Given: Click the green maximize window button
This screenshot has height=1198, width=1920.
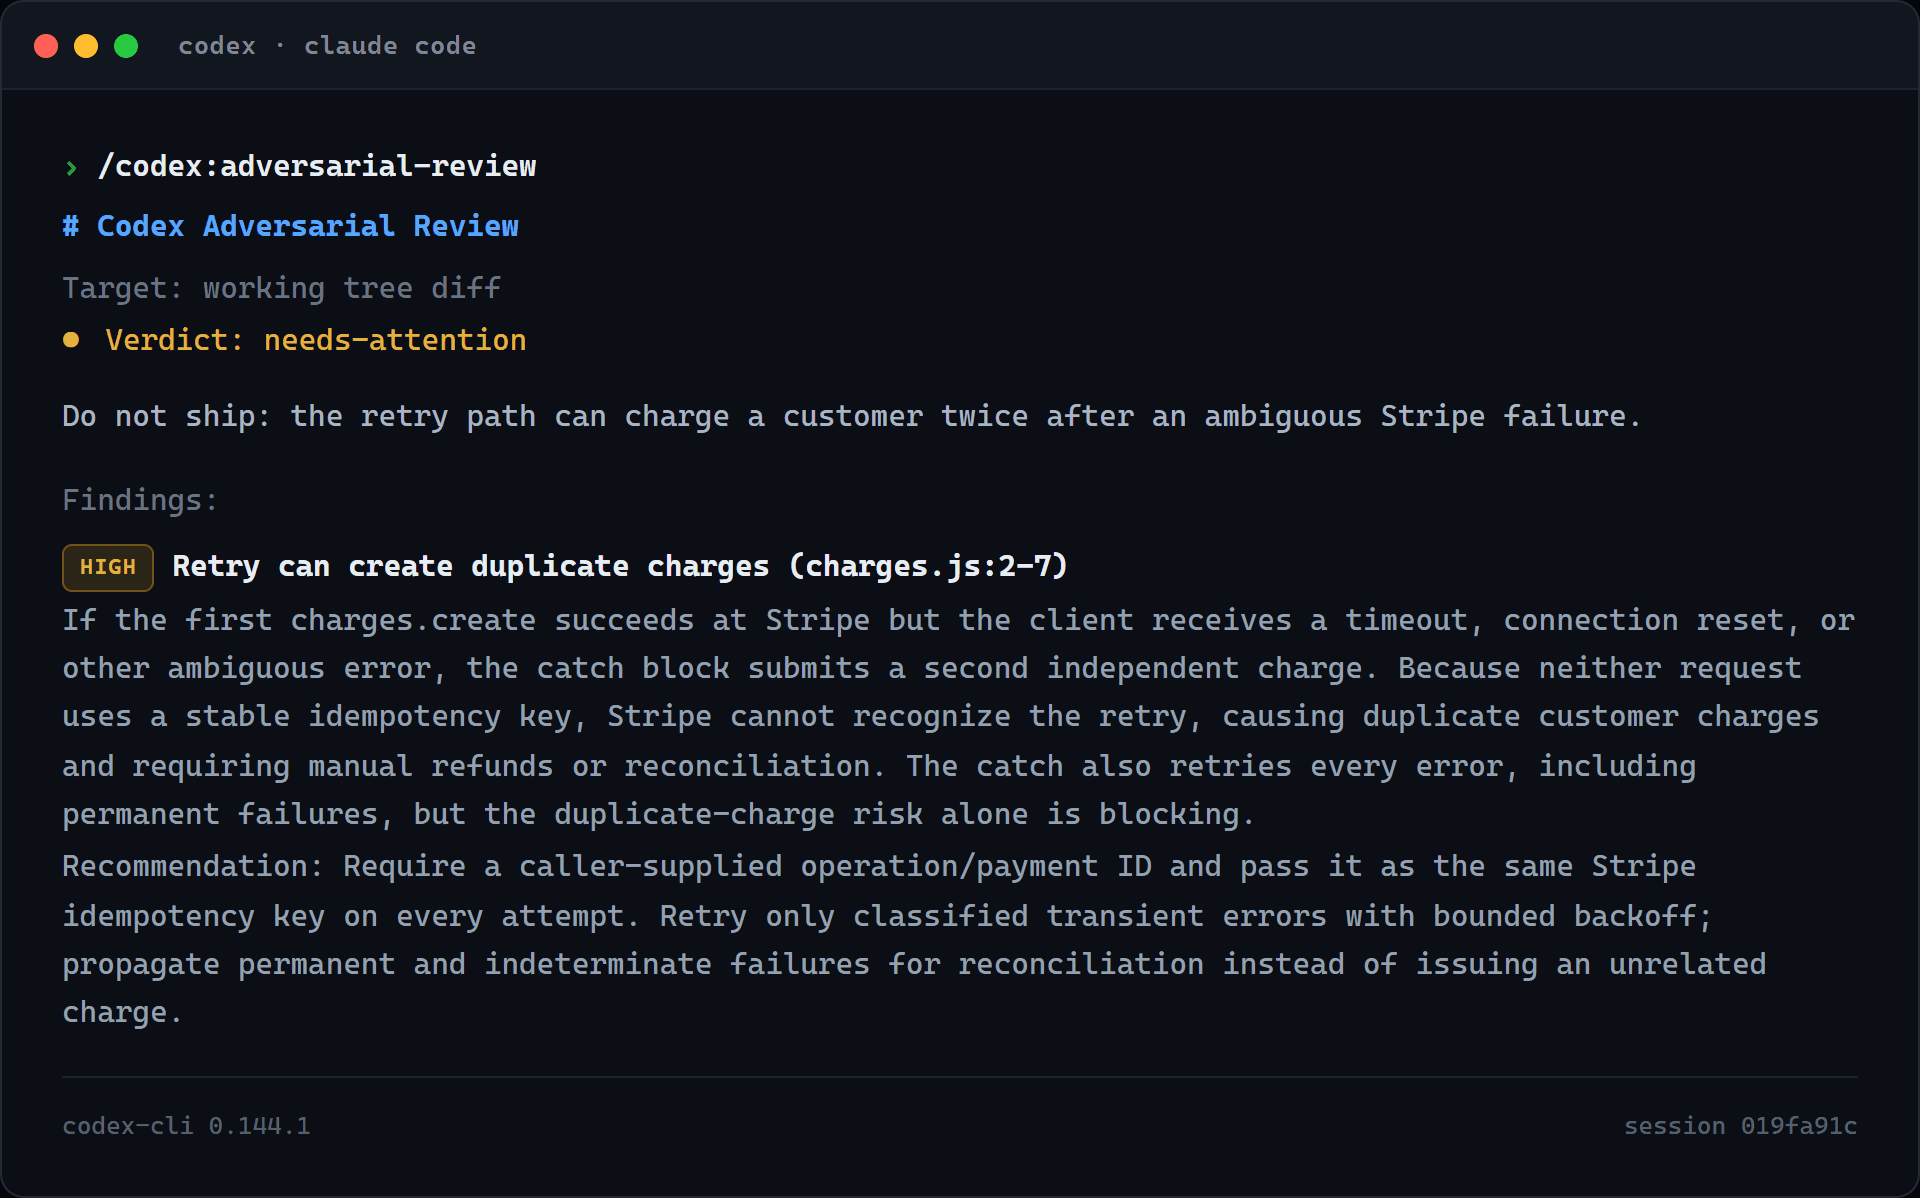Looking at the screenshot, I should click(x=126, y=46).
